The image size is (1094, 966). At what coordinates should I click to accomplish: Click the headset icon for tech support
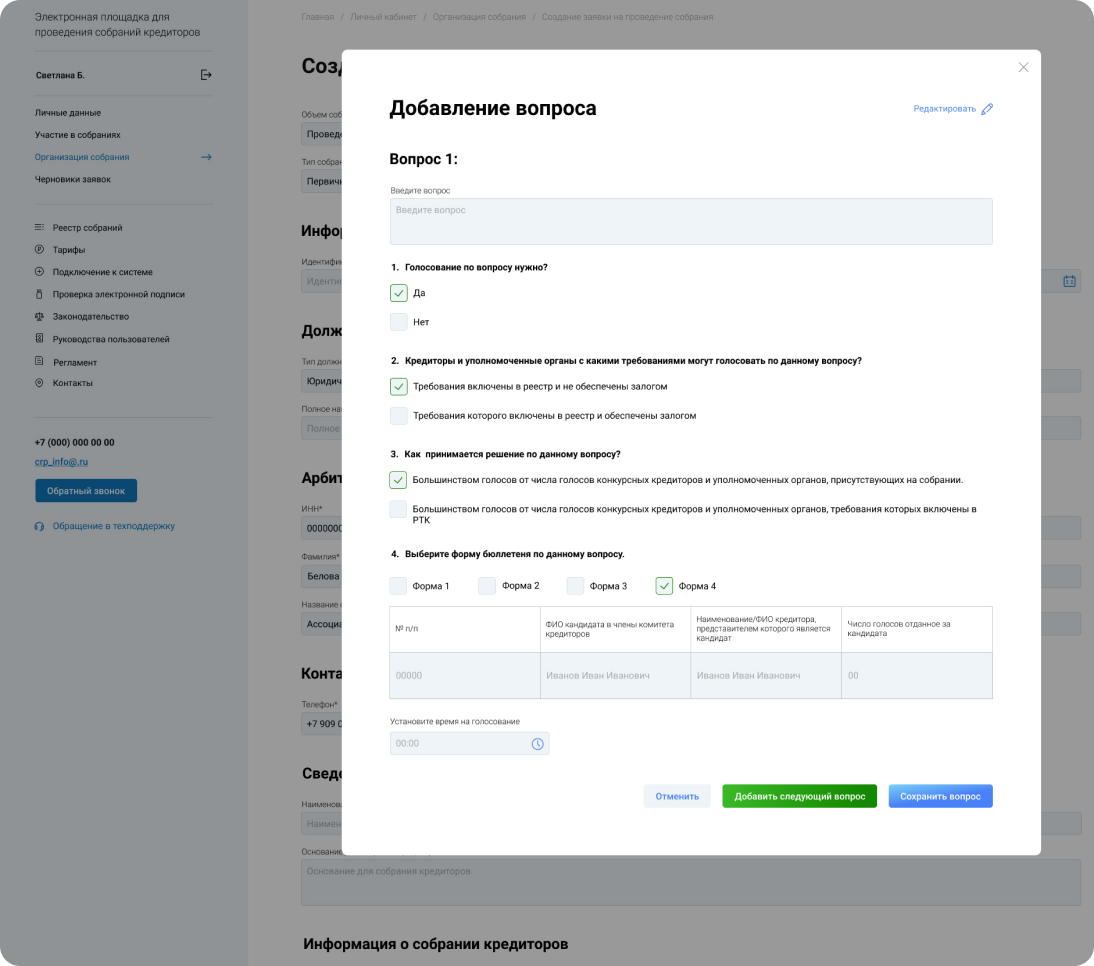(x=40, y=526)
